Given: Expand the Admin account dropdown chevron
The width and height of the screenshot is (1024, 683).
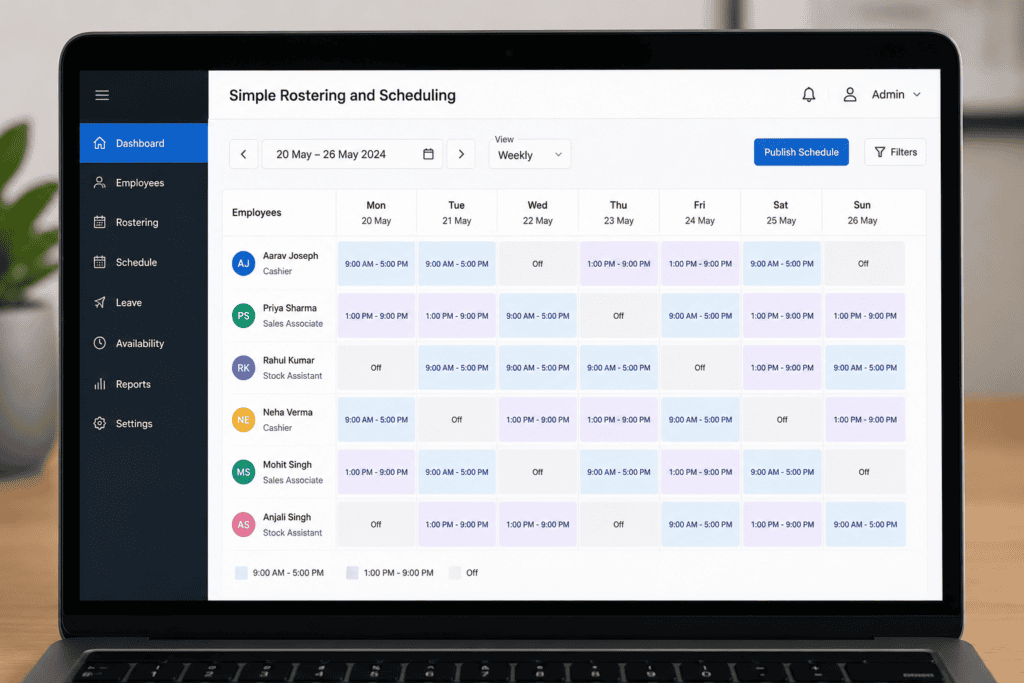Looking at the screenshot, I should (917, 95).
